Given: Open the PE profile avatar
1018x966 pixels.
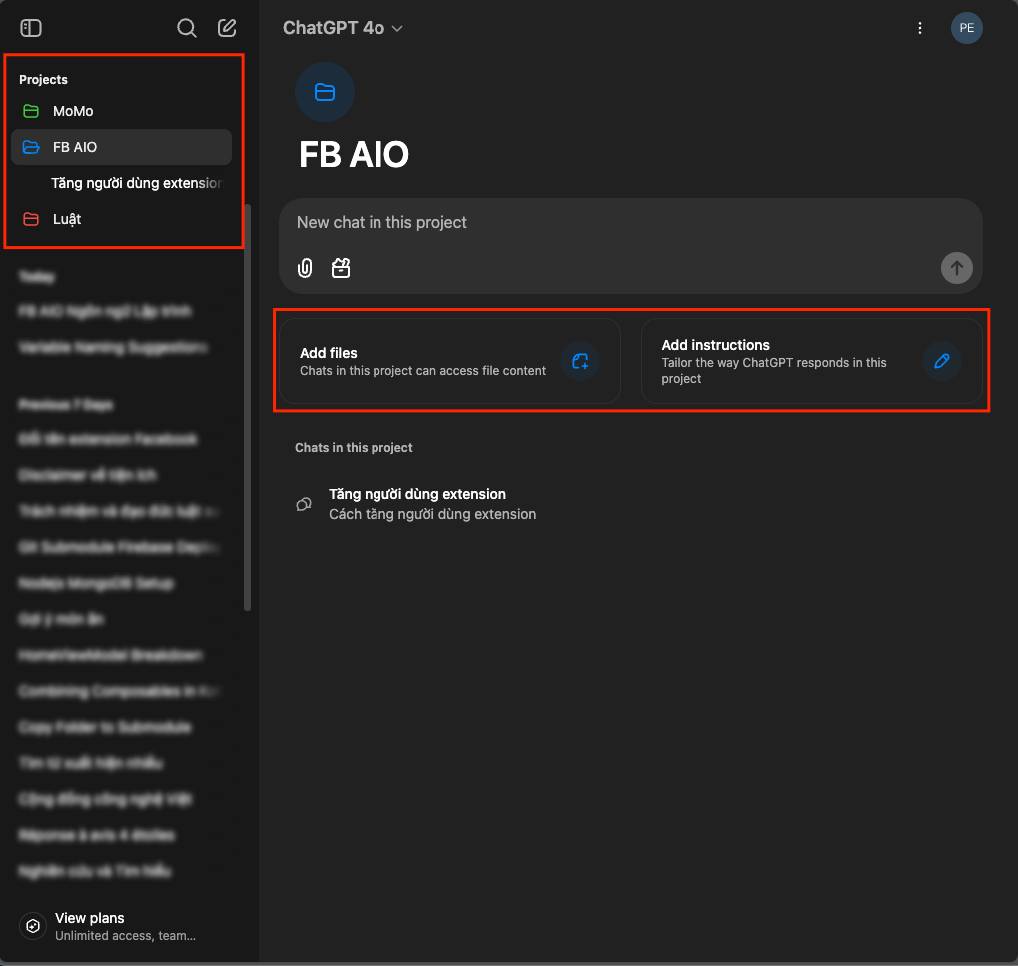Looking at the screenshot, I should (966, 28).
